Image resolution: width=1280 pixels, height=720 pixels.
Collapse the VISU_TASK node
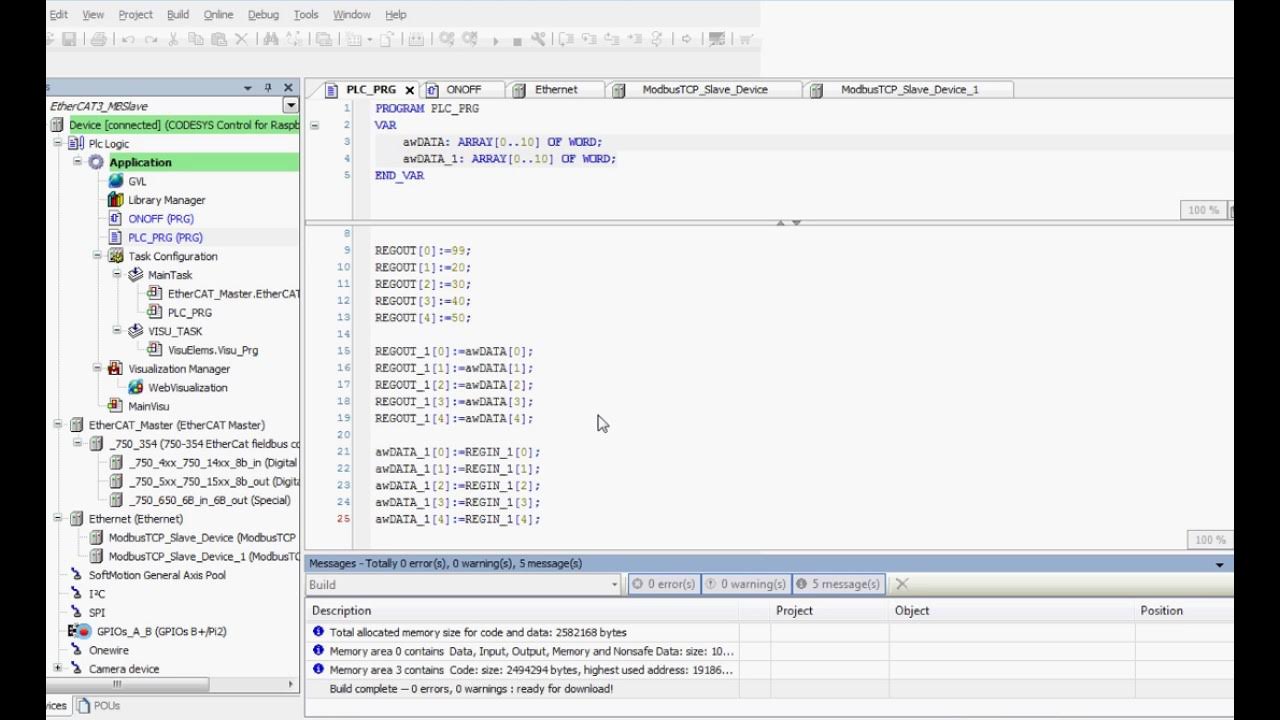pyautogui.click(x=117, y=331)
